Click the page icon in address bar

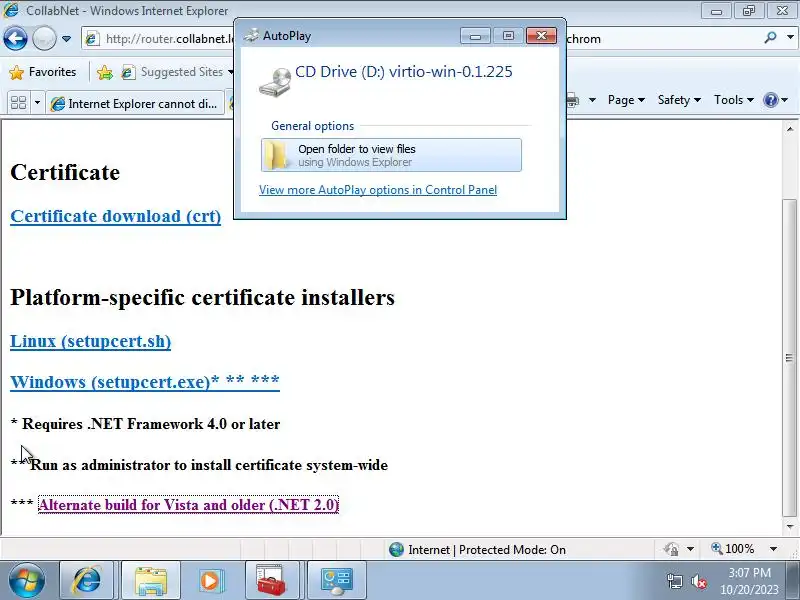click(92, 39)
